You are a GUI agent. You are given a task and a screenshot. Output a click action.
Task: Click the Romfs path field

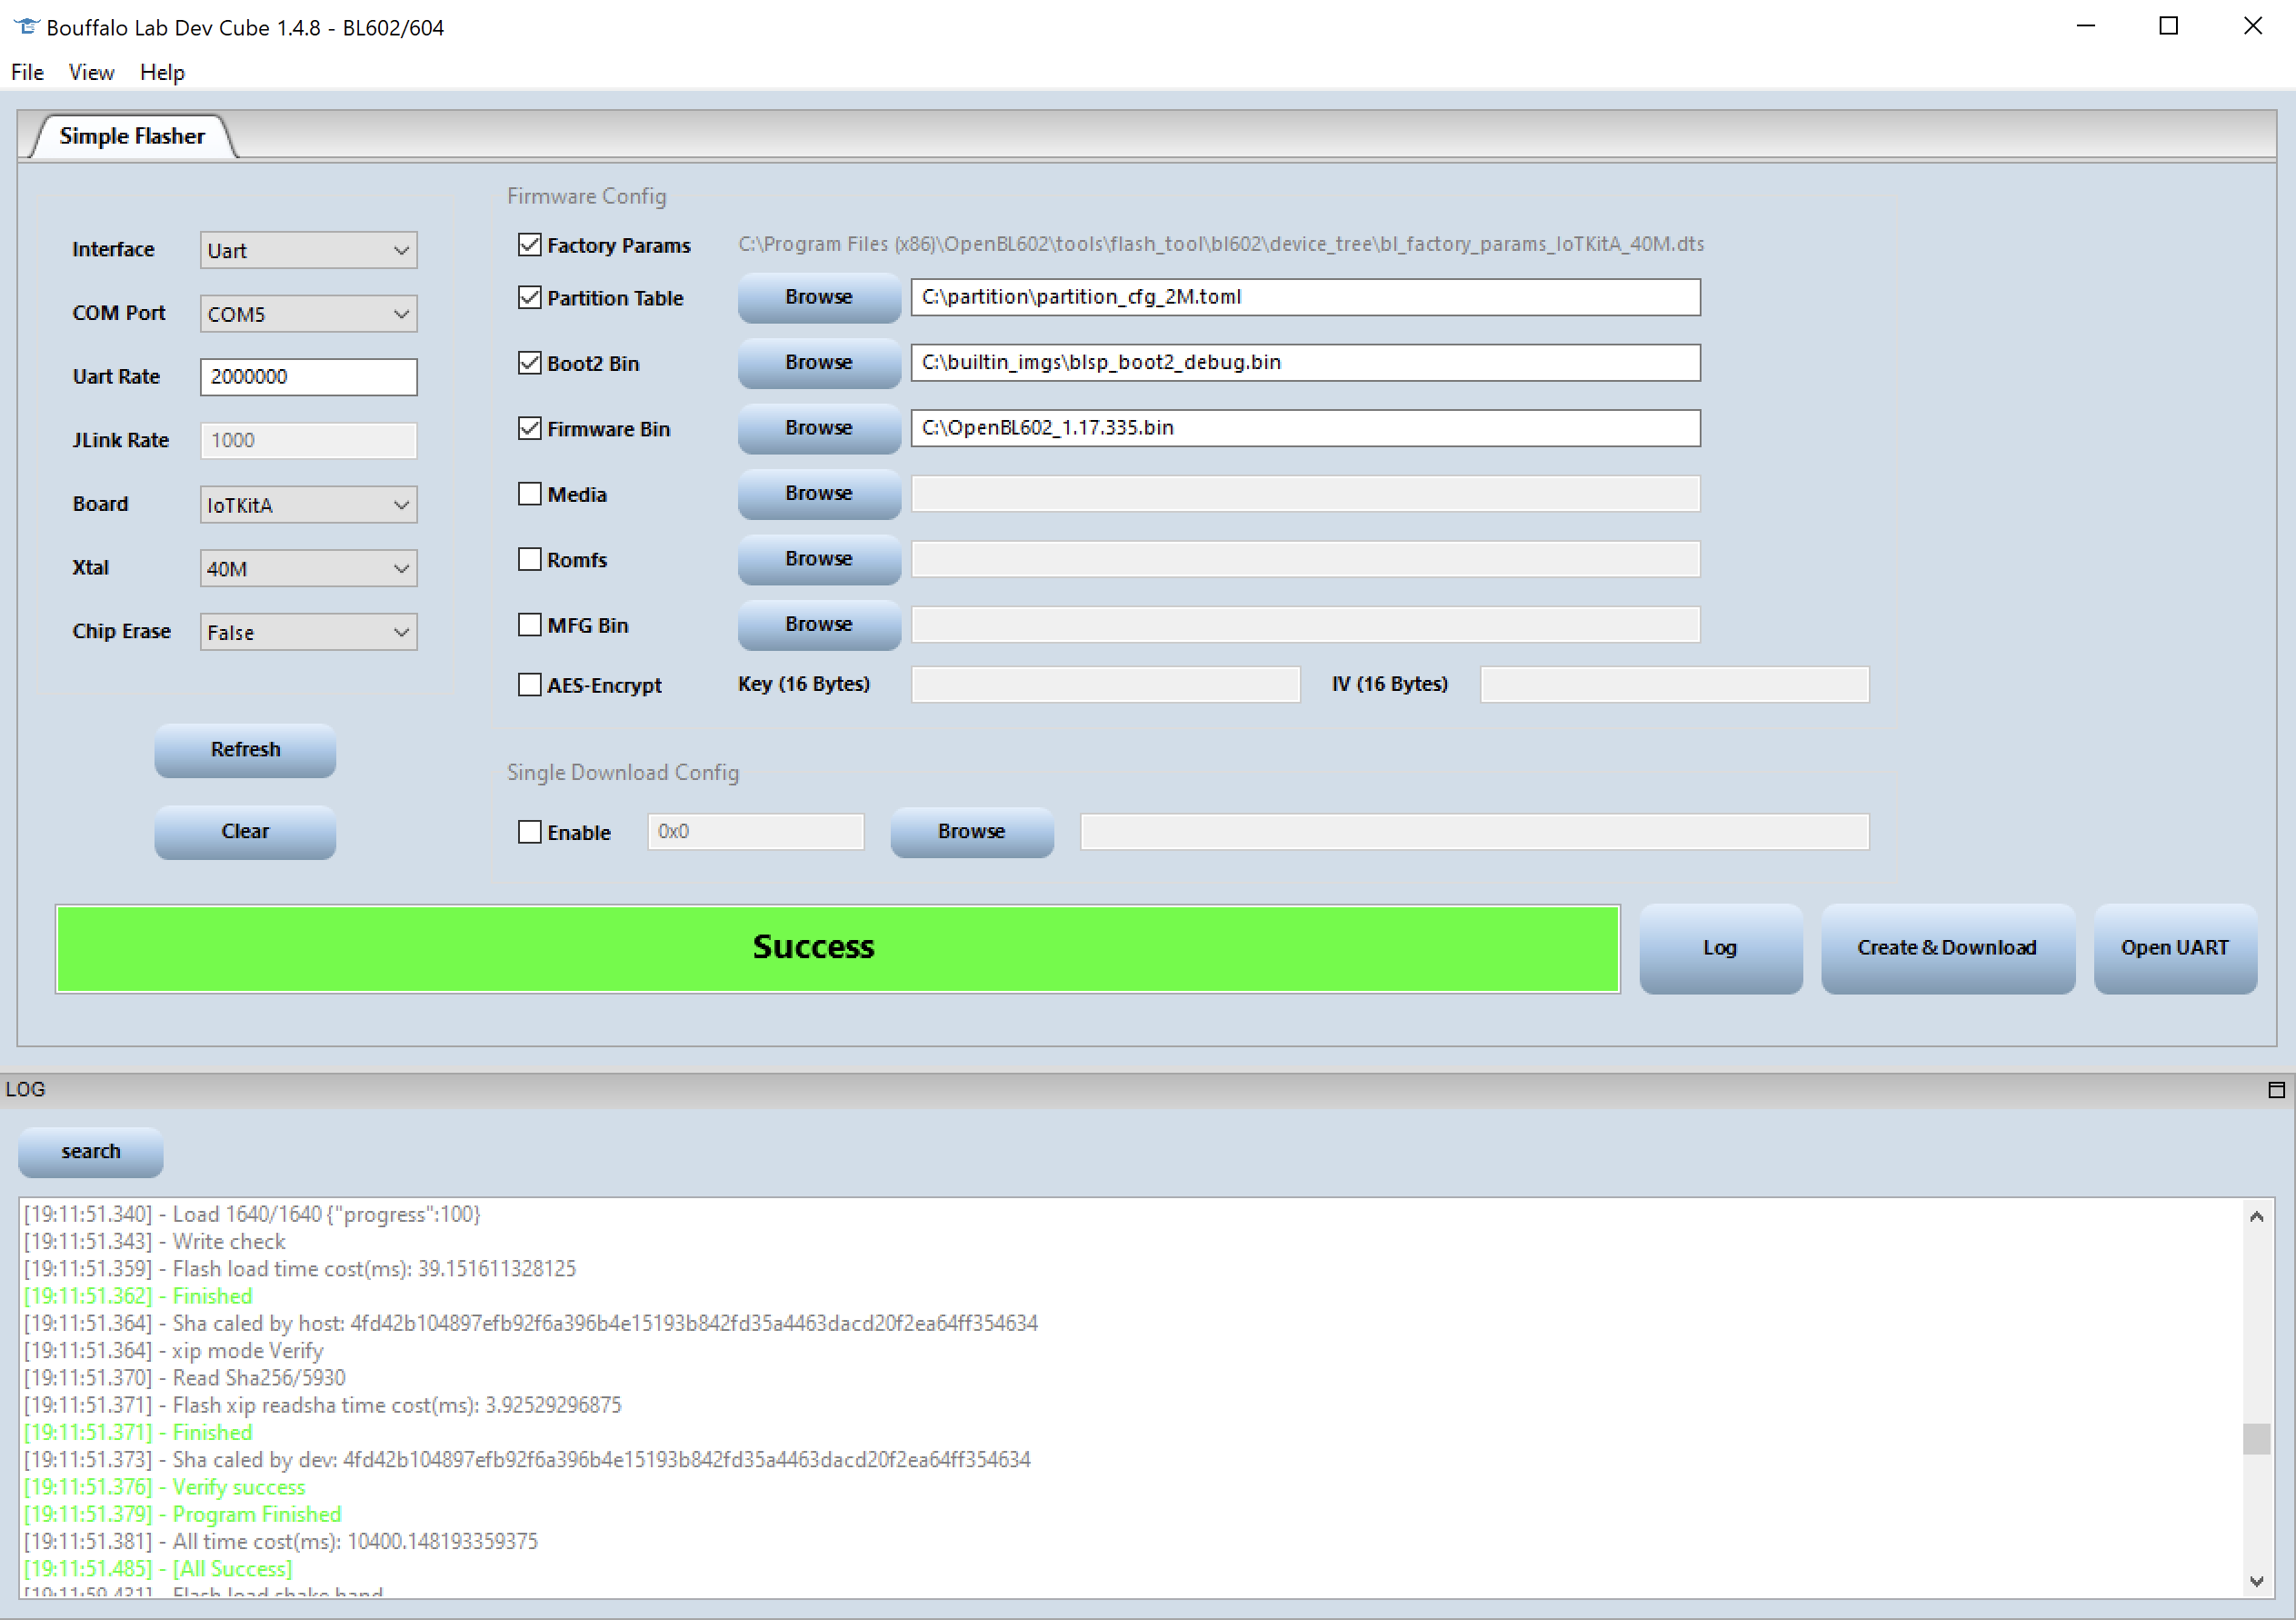tap(1305, 559)
